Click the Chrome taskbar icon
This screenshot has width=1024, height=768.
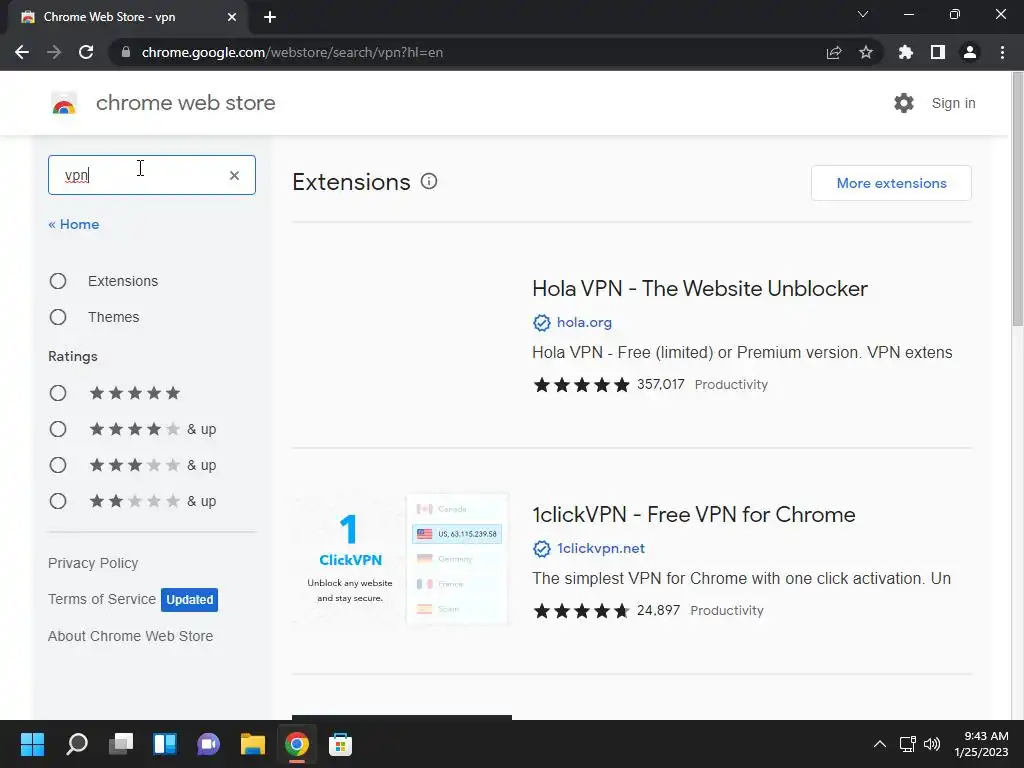[296, 744]
